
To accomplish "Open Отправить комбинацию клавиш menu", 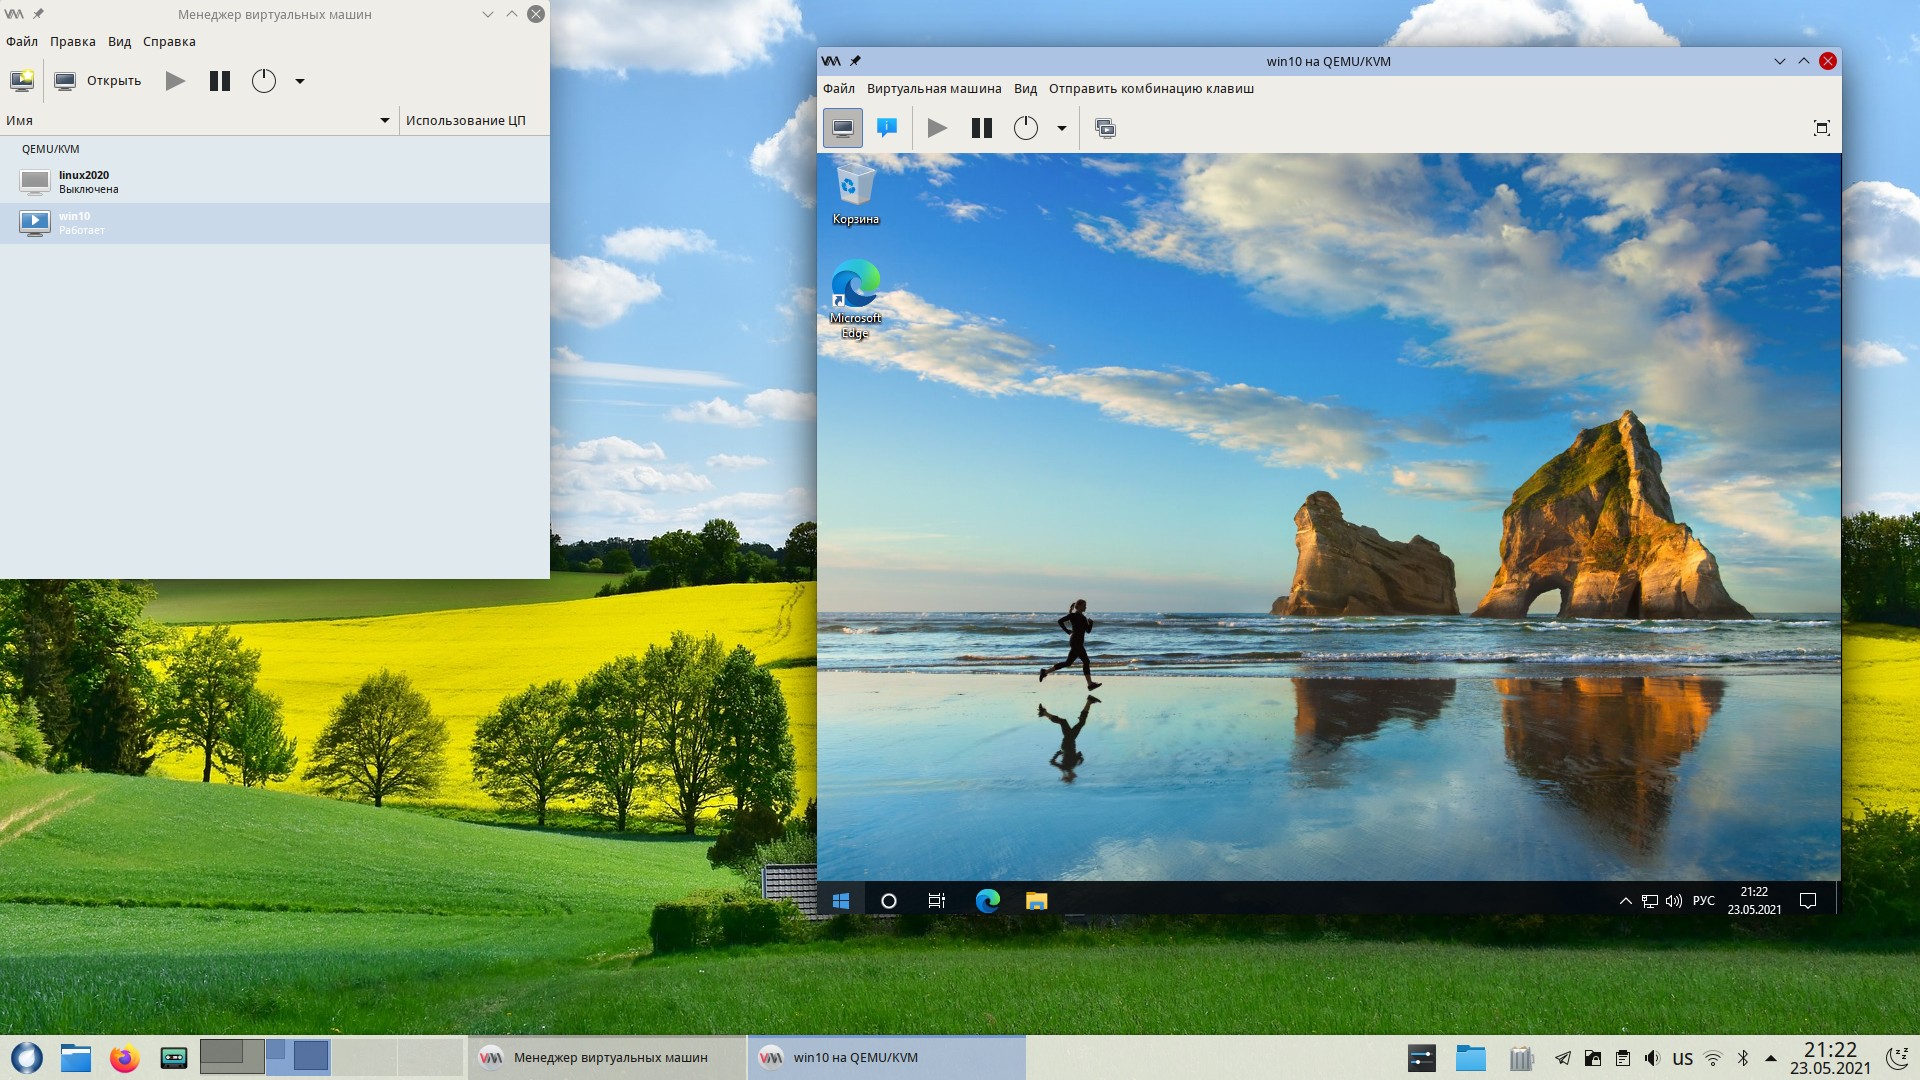I will click(1150, 89).
